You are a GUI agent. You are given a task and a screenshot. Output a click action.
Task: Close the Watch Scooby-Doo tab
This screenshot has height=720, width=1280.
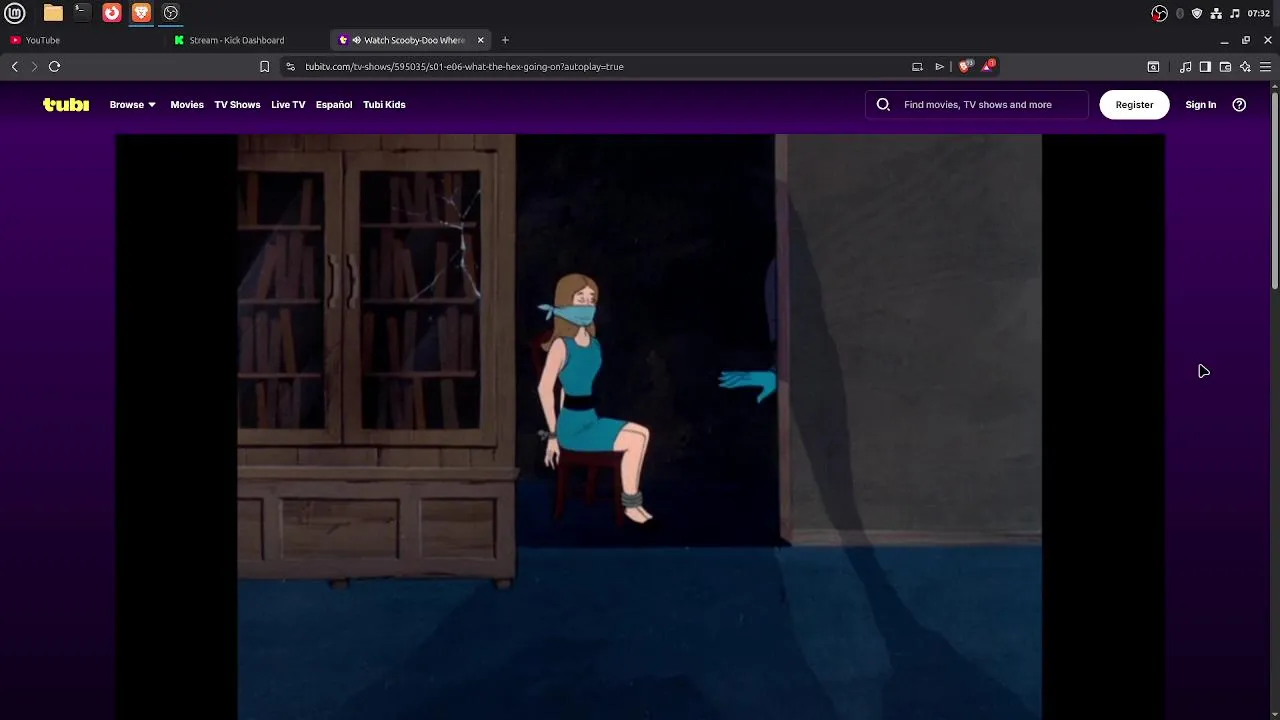pos(480,40)
